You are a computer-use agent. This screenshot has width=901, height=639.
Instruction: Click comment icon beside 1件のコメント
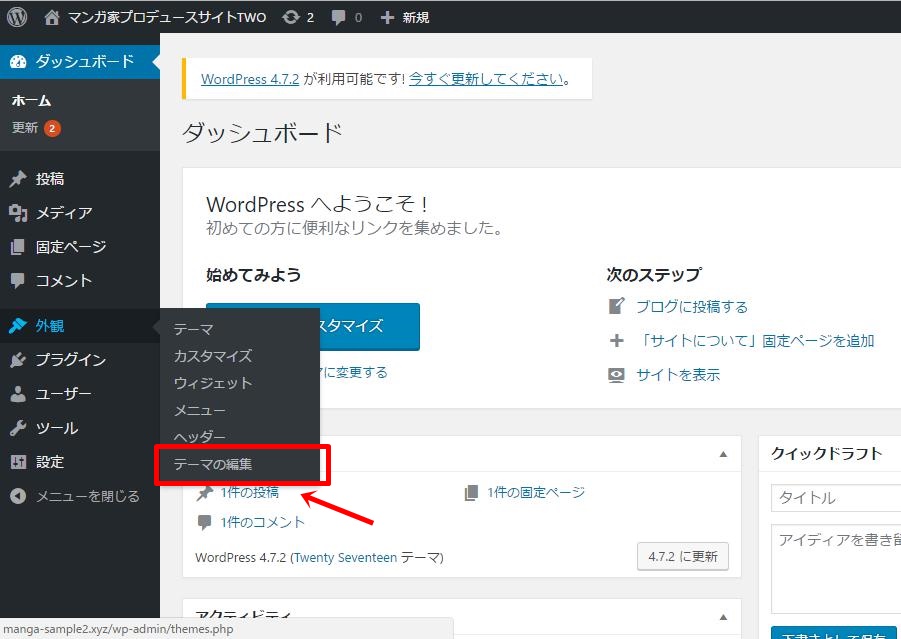(204, 522)
